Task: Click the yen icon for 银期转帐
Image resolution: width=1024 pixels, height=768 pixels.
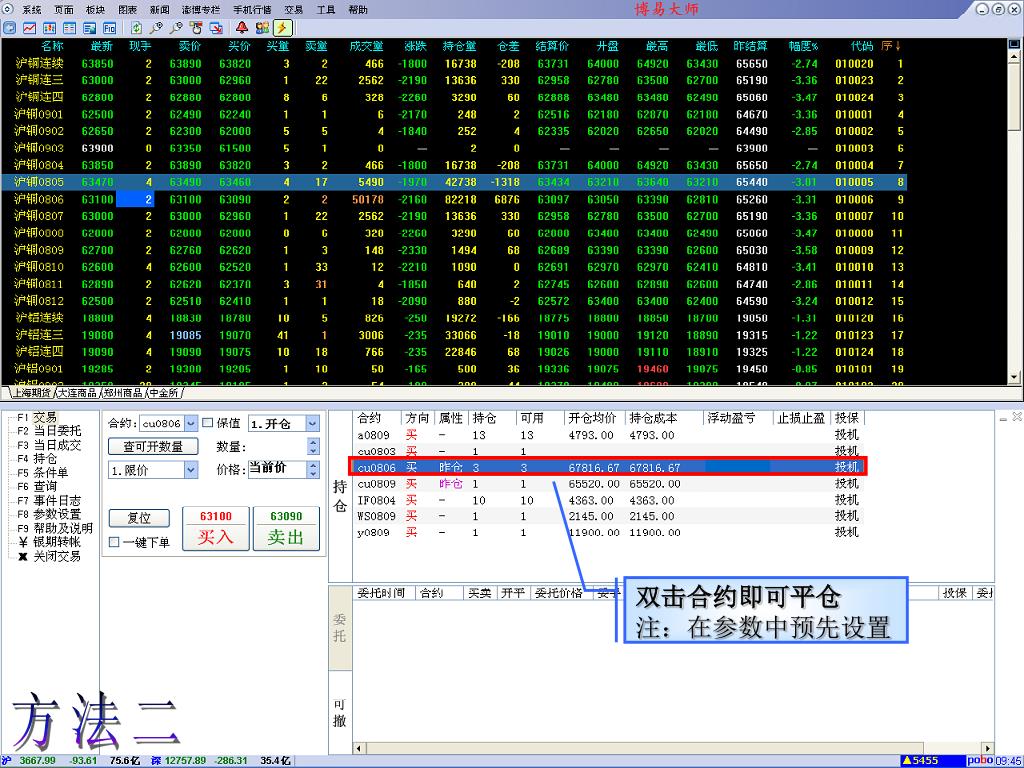Action: 23,543
